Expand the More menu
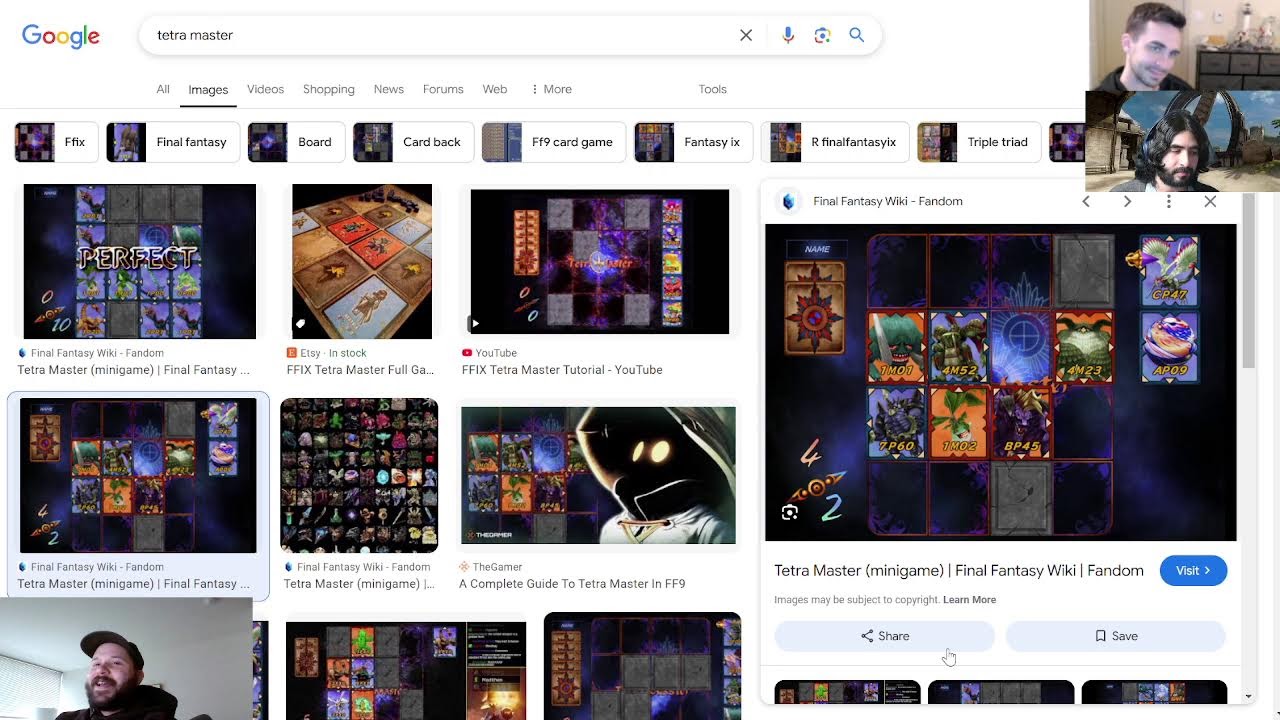Screen dimensions: 1280x720 (551, 89)
